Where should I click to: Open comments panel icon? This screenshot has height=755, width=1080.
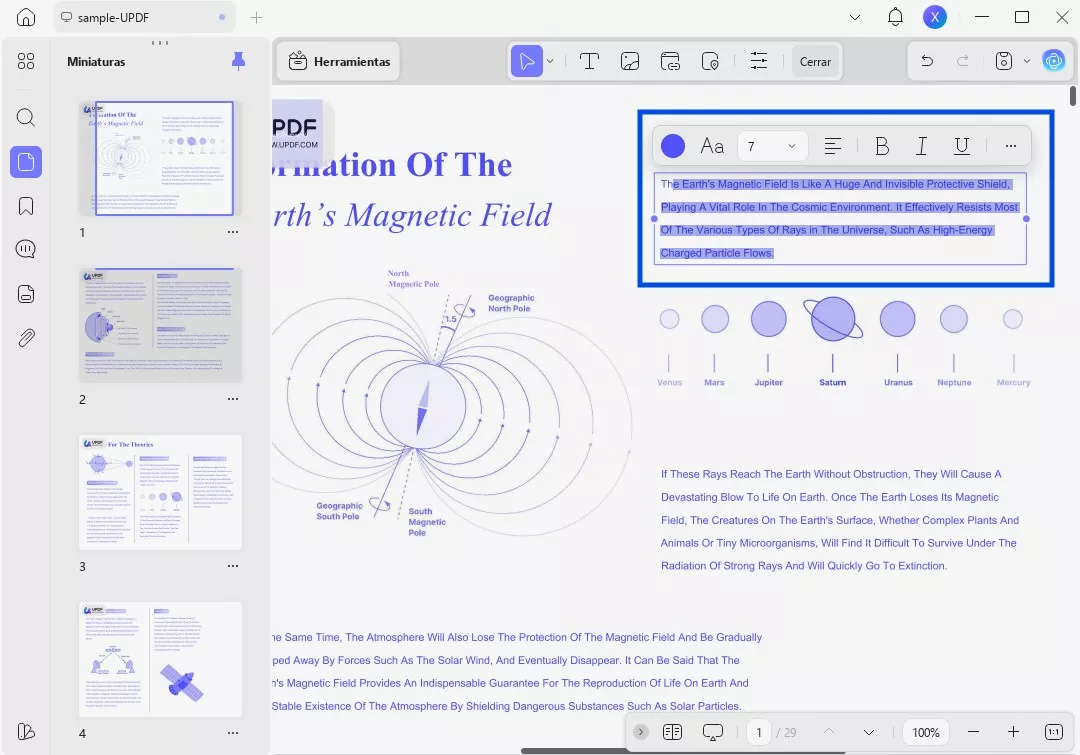pyautogui.click(x=25, y=249)
